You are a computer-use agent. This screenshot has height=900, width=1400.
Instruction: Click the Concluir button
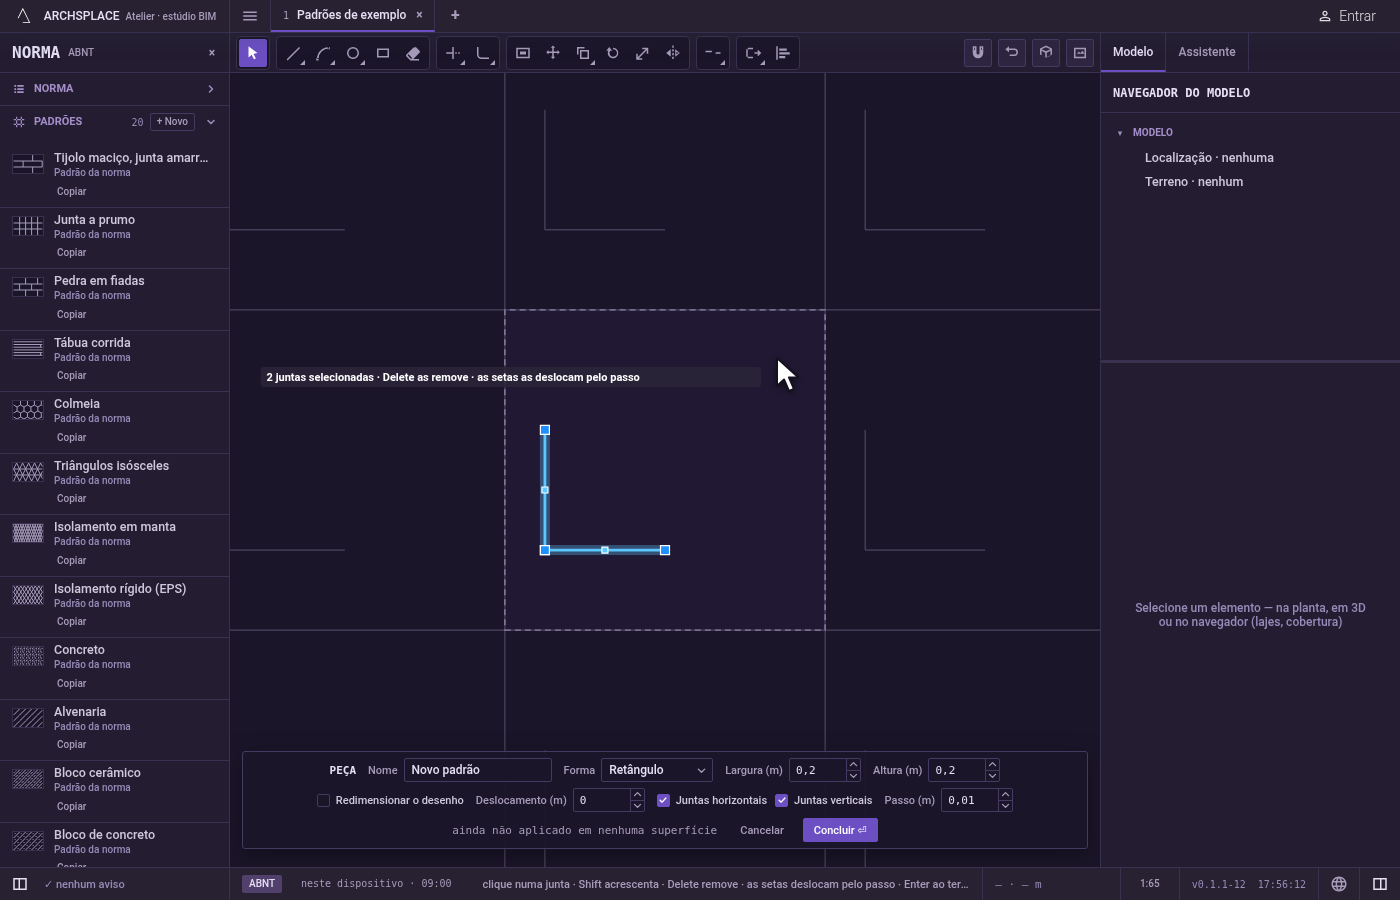(840, 830)
